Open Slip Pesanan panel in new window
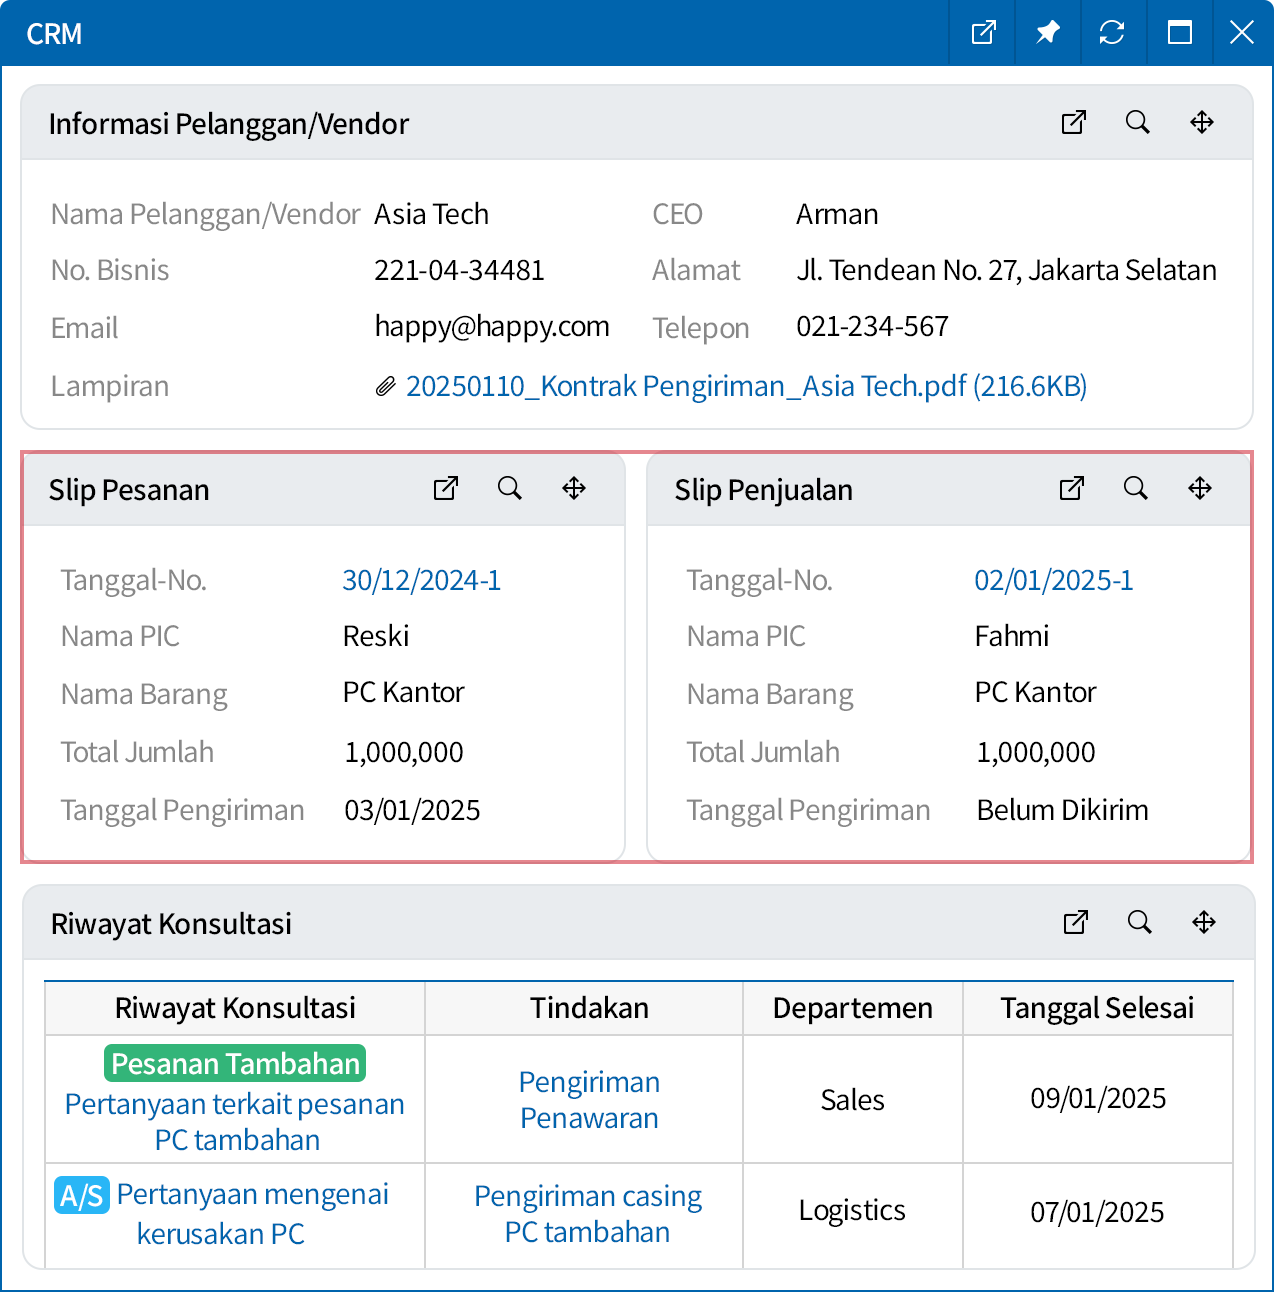1274x1292 pixels. click(x=446, y=488)
